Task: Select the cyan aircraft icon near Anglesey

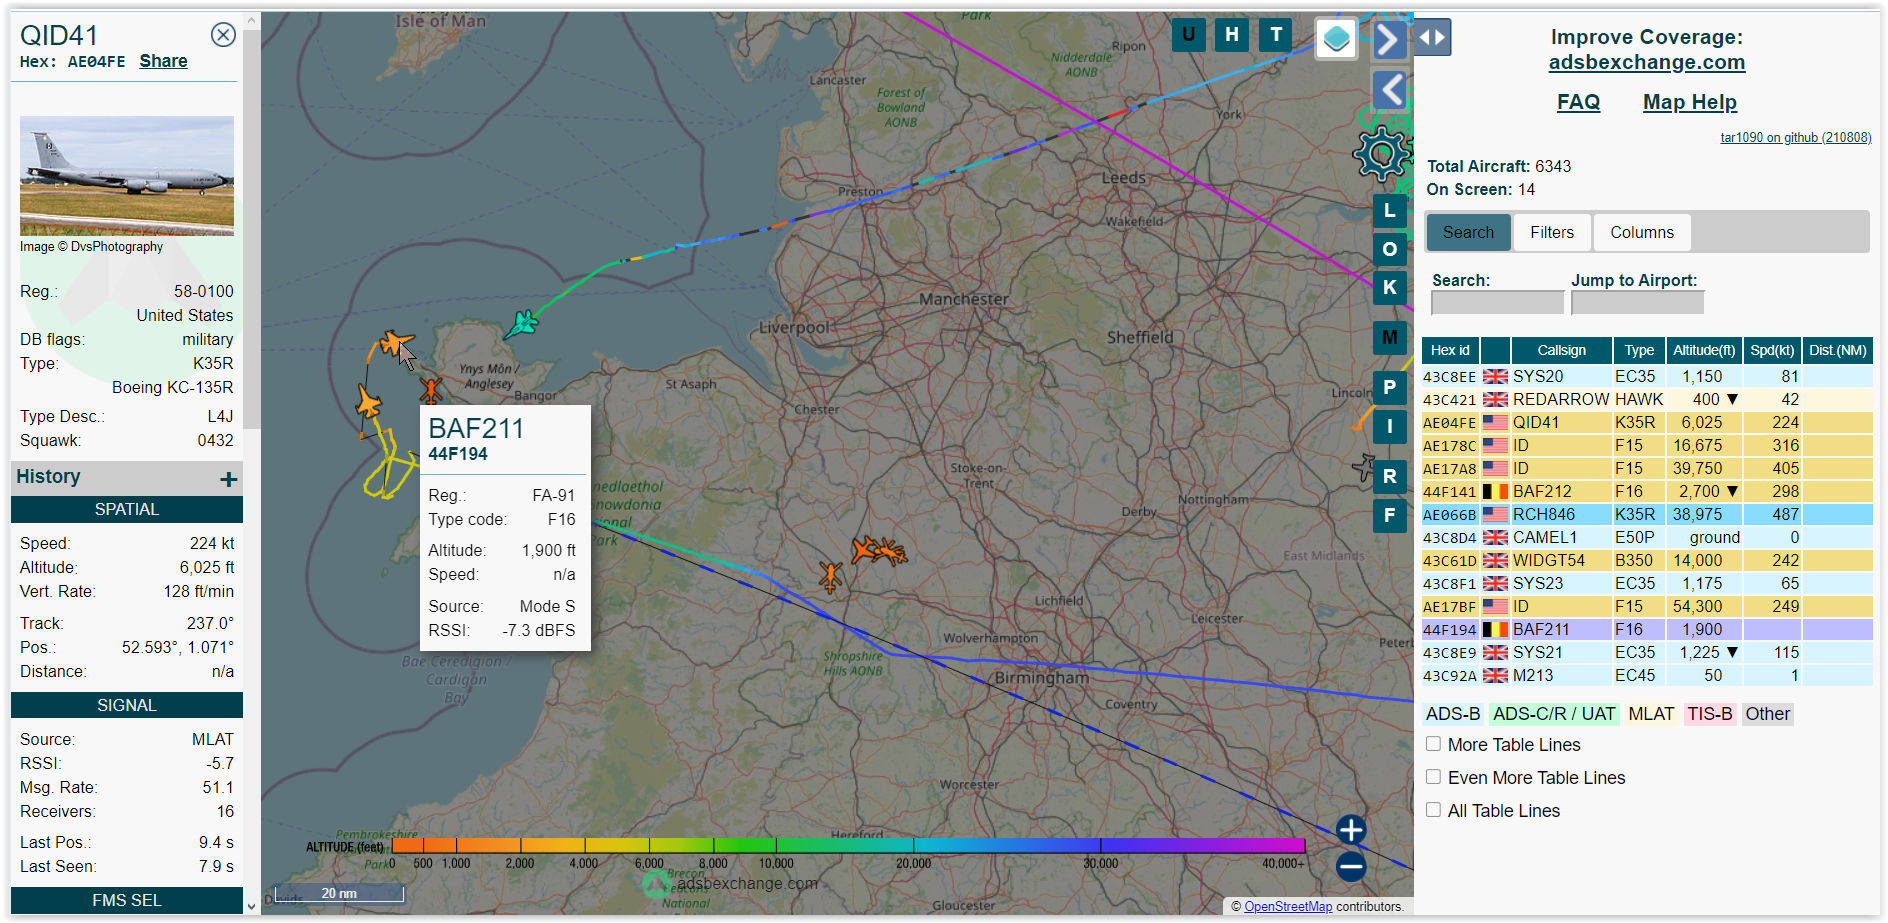Action: click(521, 325)
